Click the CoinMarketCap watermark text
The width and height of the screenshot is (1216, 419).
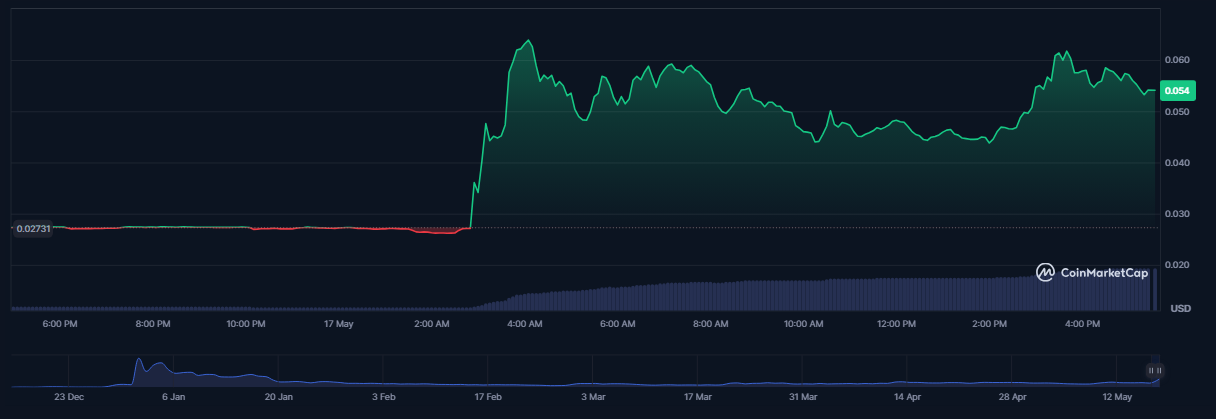[x=1104, y=272]
